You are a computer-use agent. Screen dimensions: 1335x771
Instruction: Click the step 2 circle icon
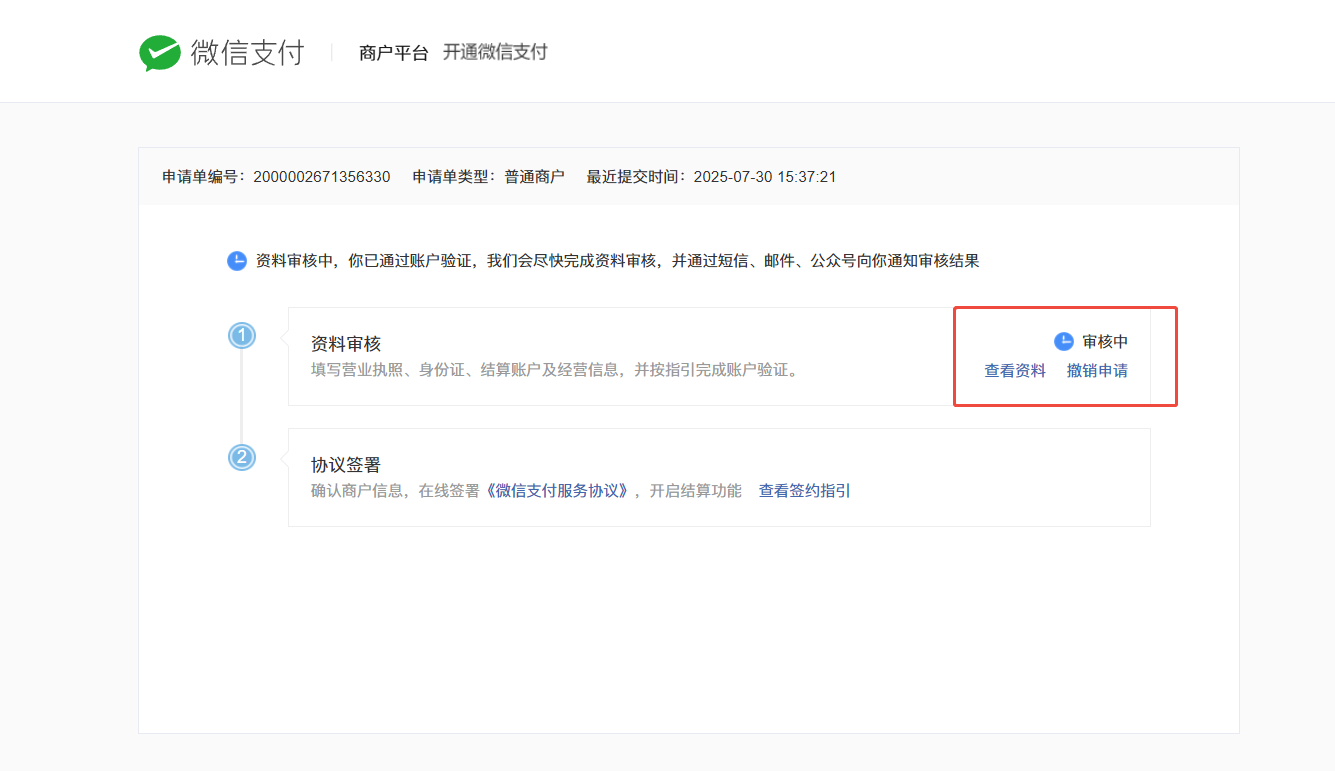tap(241, 457)
